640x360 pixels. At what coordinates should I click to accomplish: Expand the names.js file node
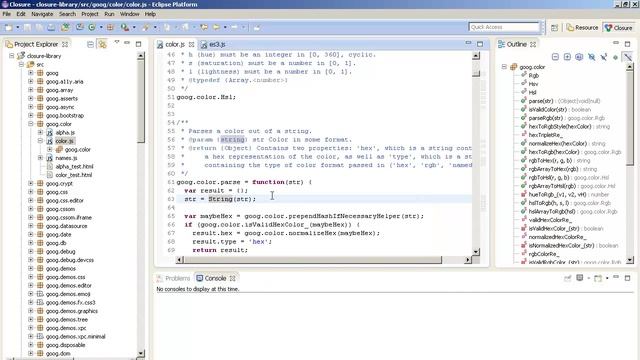(x=40, y=158)
